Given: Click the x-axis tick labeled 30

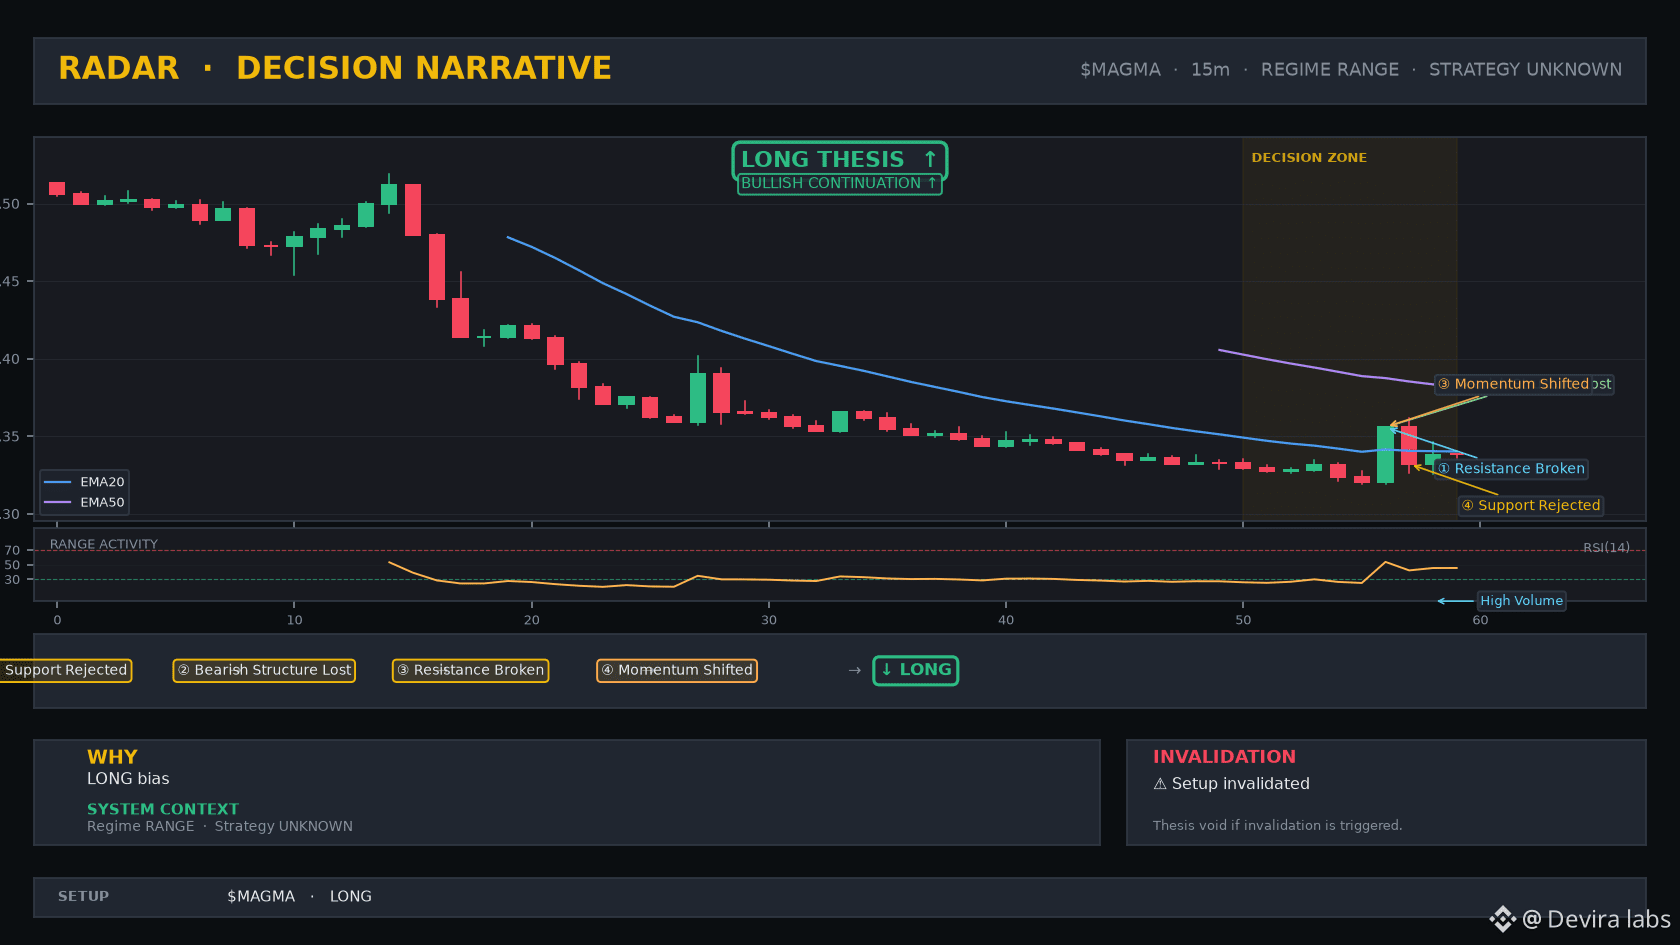Looking at the screenshot, I should (x=769, y=620).
